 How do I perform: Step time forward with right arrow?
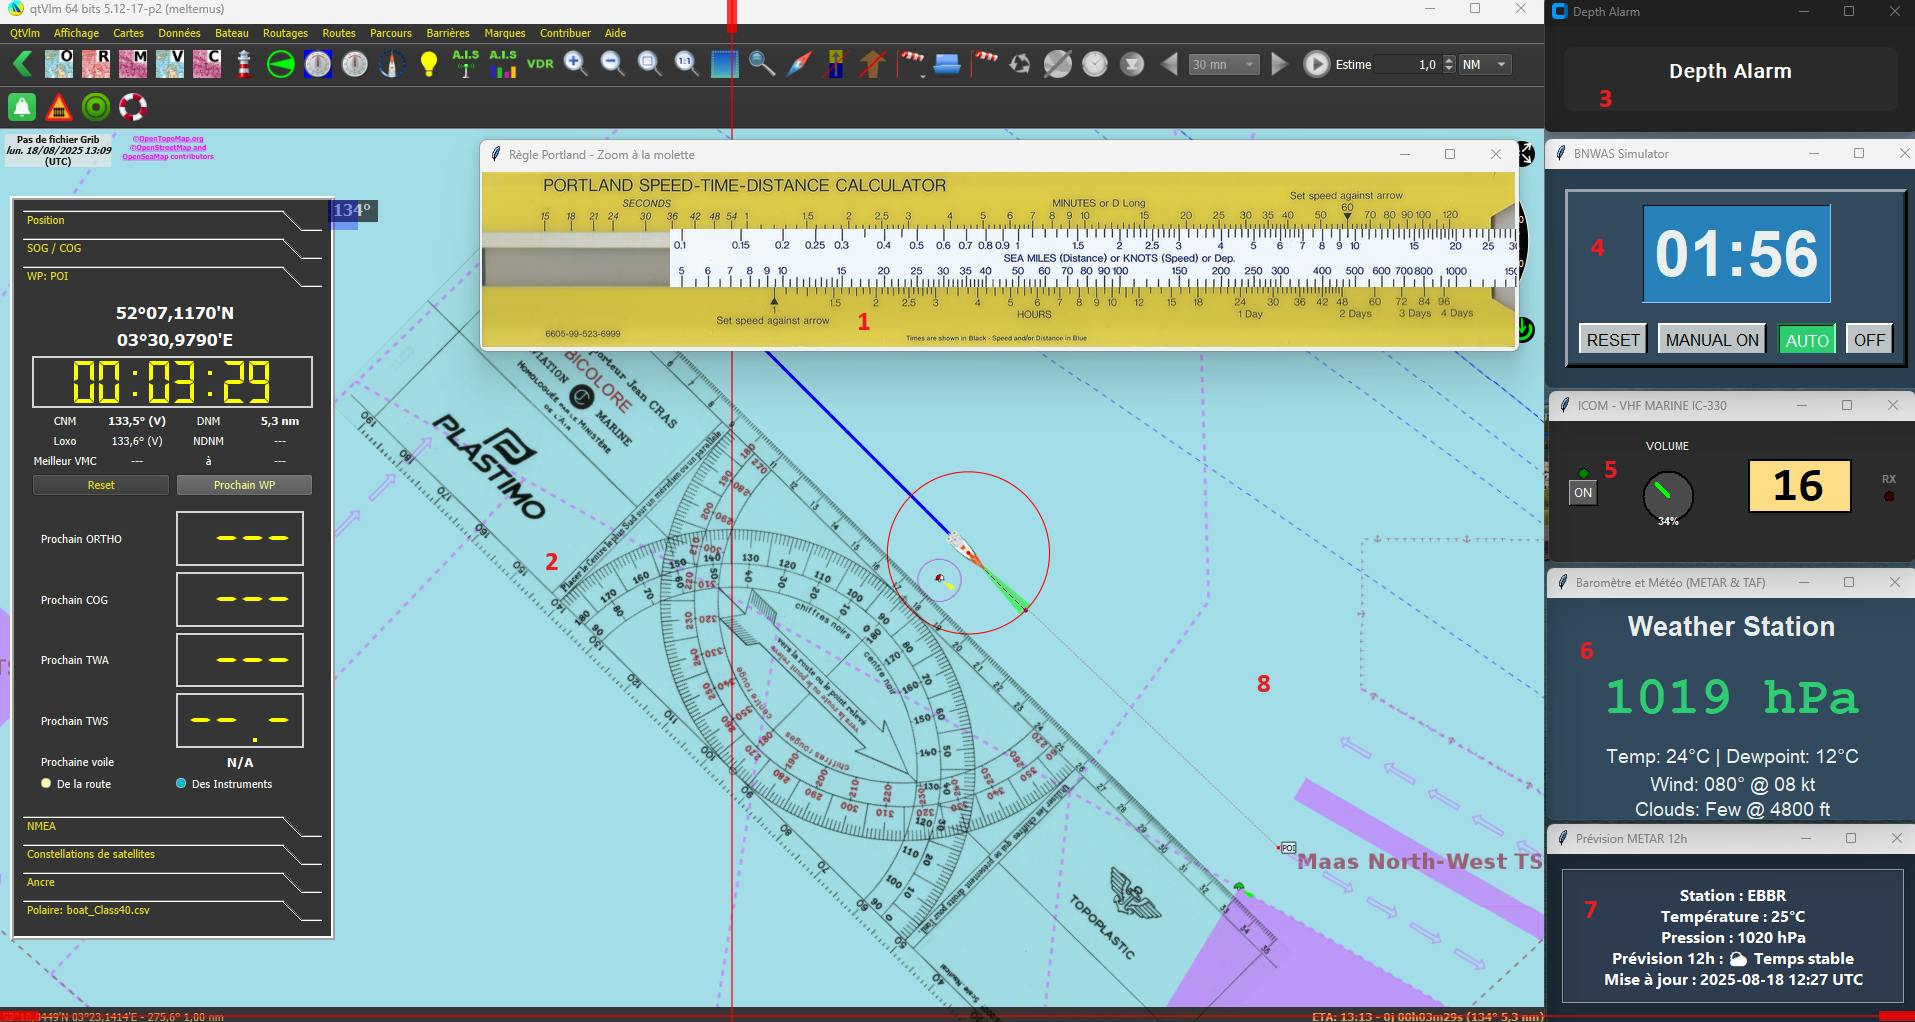[x=1279, y=65]
